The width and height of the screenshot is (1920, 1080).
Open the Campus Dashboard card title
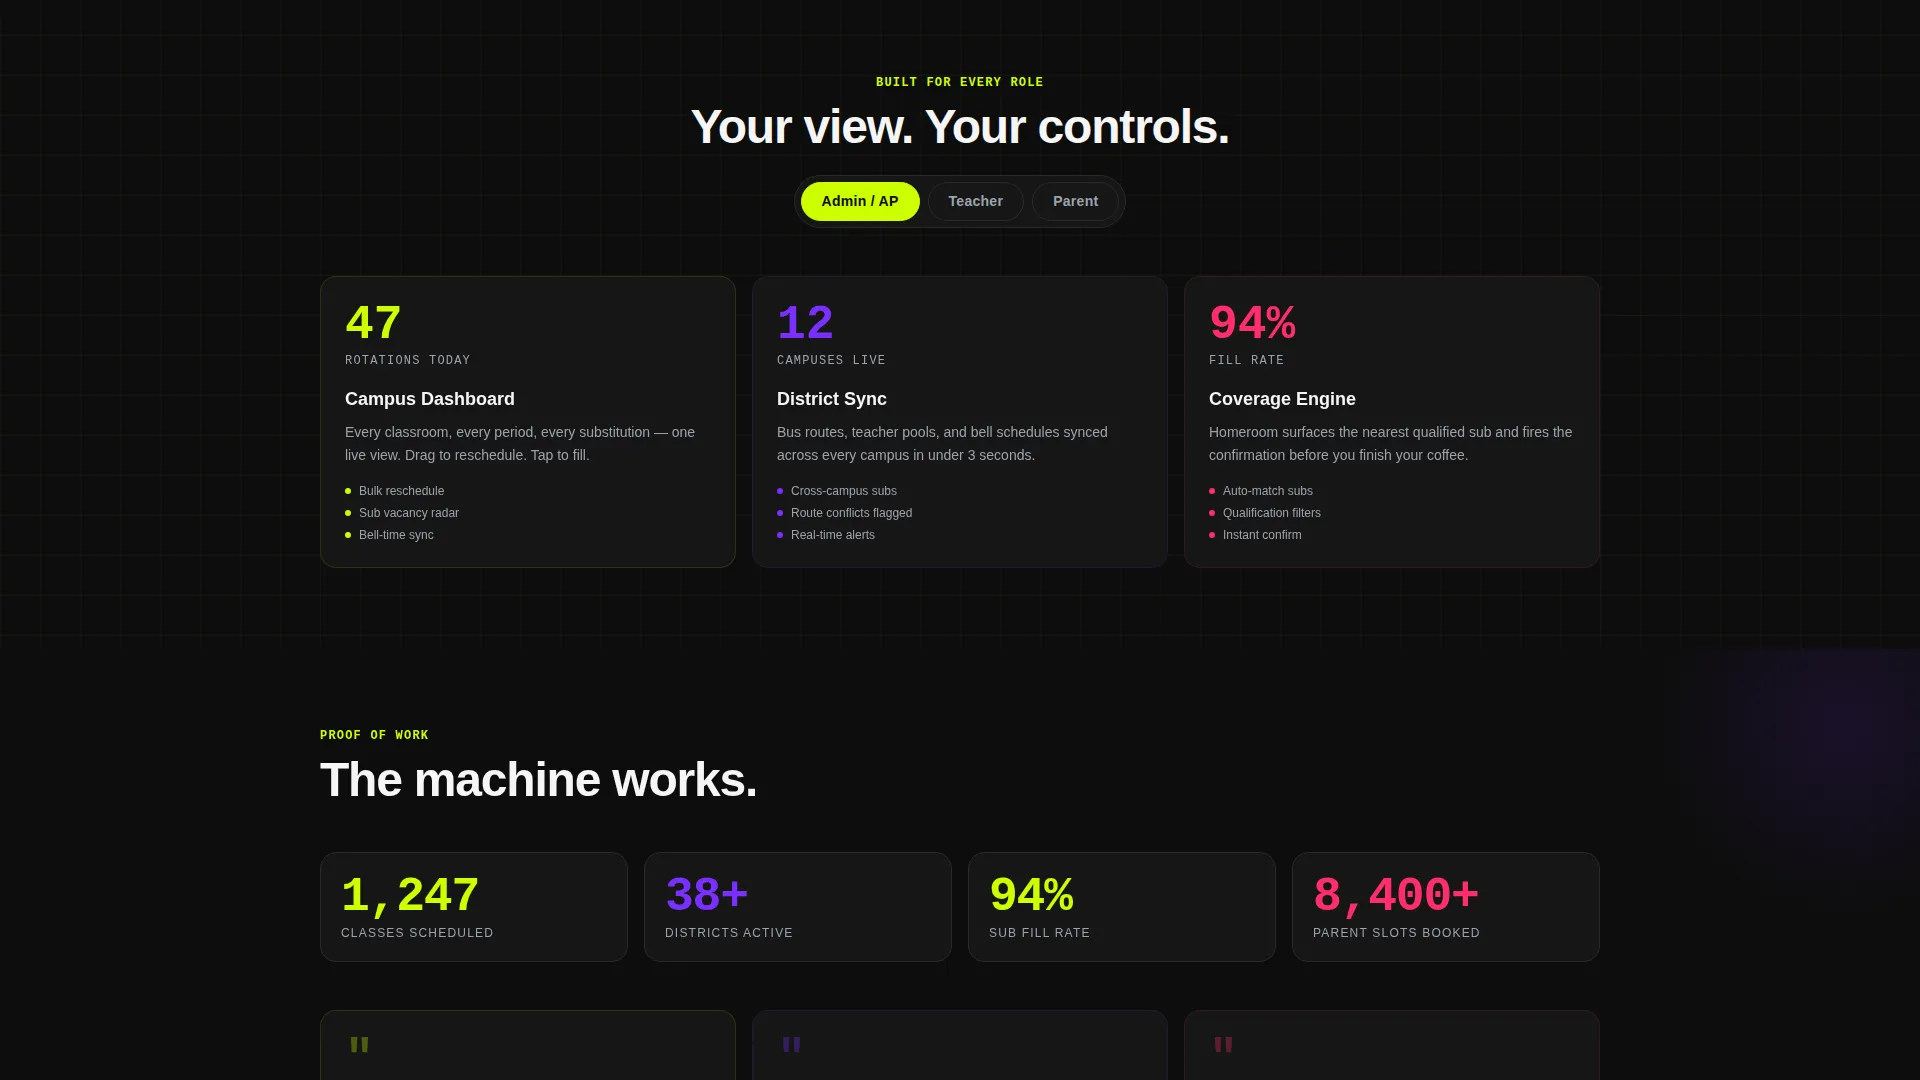click(x=430, y=399)
